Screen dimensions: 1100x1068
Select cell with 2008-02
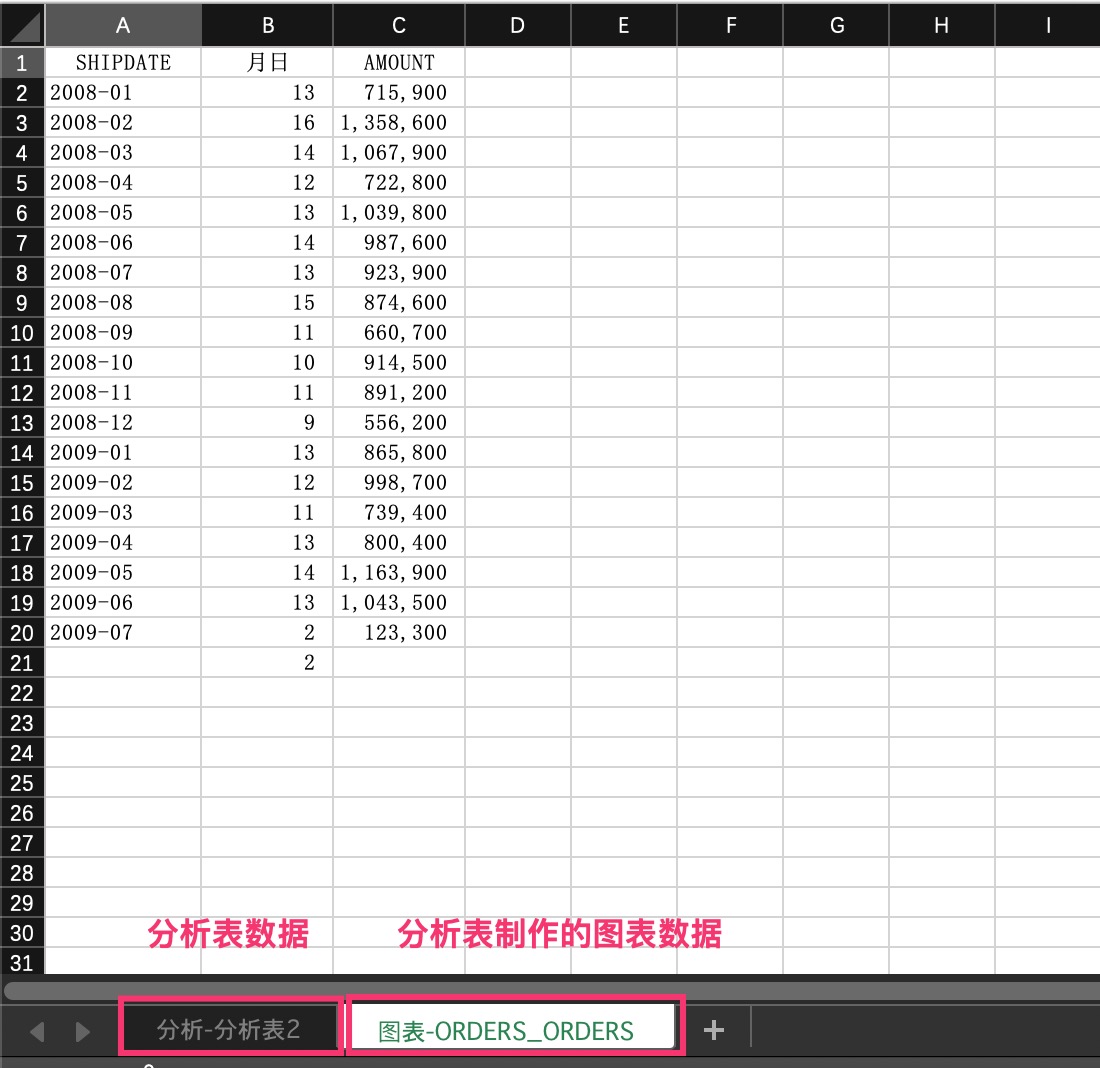click(123, 122)
